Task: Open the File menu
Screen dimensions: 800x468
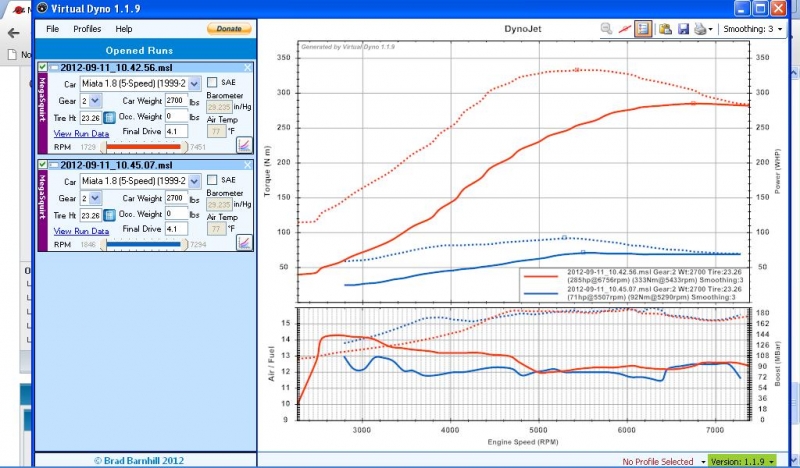Action: point(53,29)
